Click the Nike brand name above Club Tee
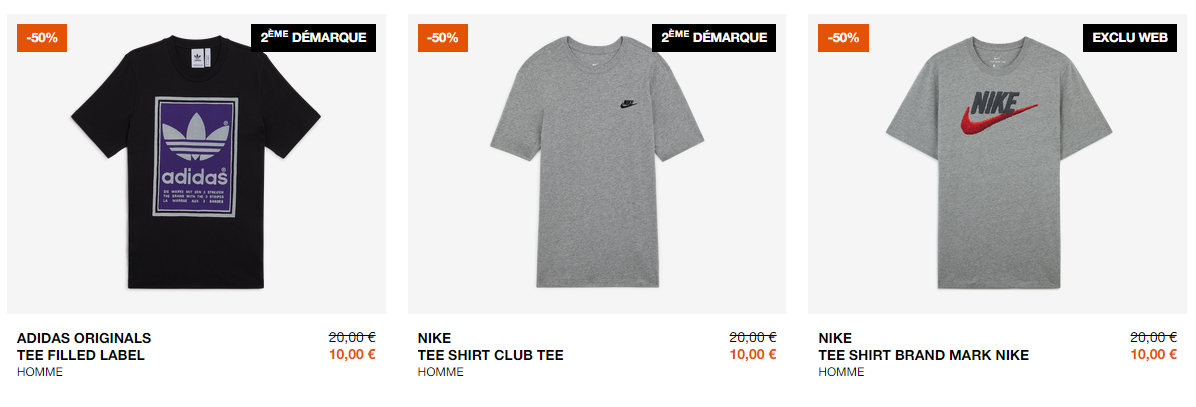 [x=435, y=338]
